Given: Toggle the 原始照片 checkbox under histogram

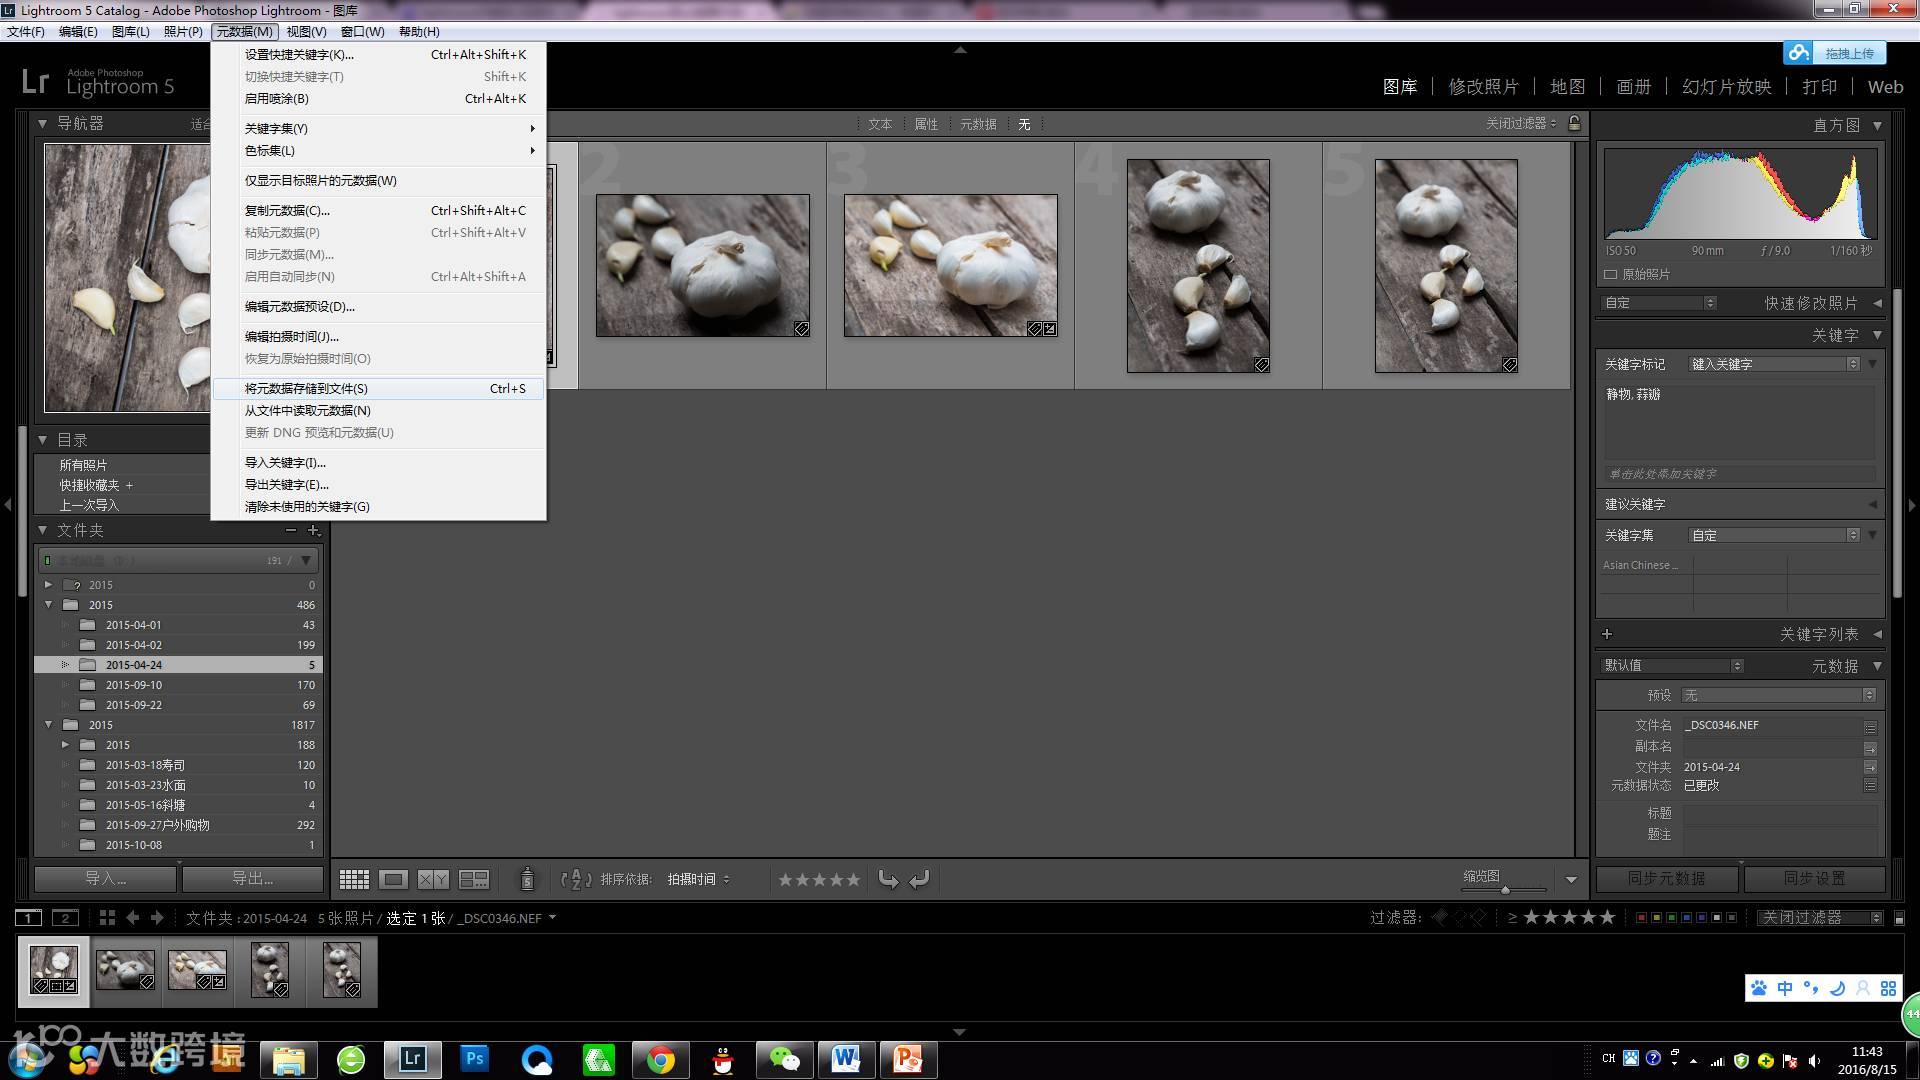Looking at the screenshot, I should (1611, 274).
